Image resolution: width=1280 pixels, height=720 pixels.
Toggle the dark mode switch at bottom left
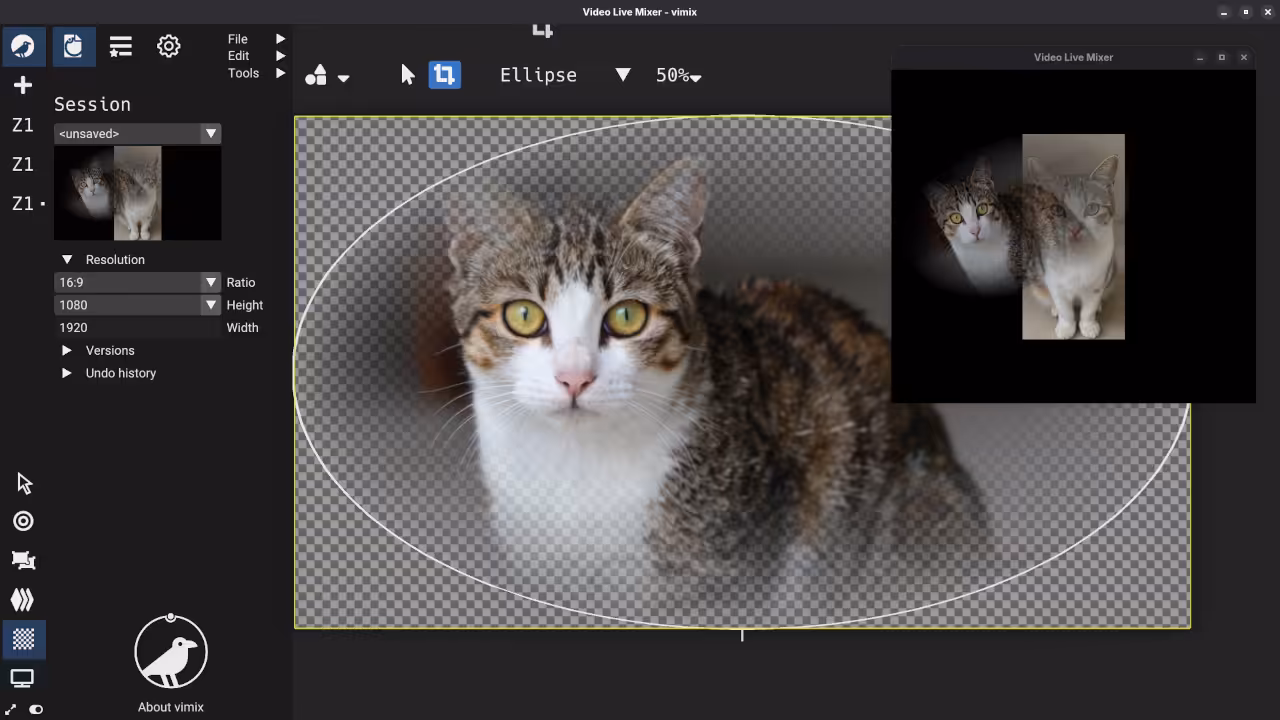coord(36,709)
